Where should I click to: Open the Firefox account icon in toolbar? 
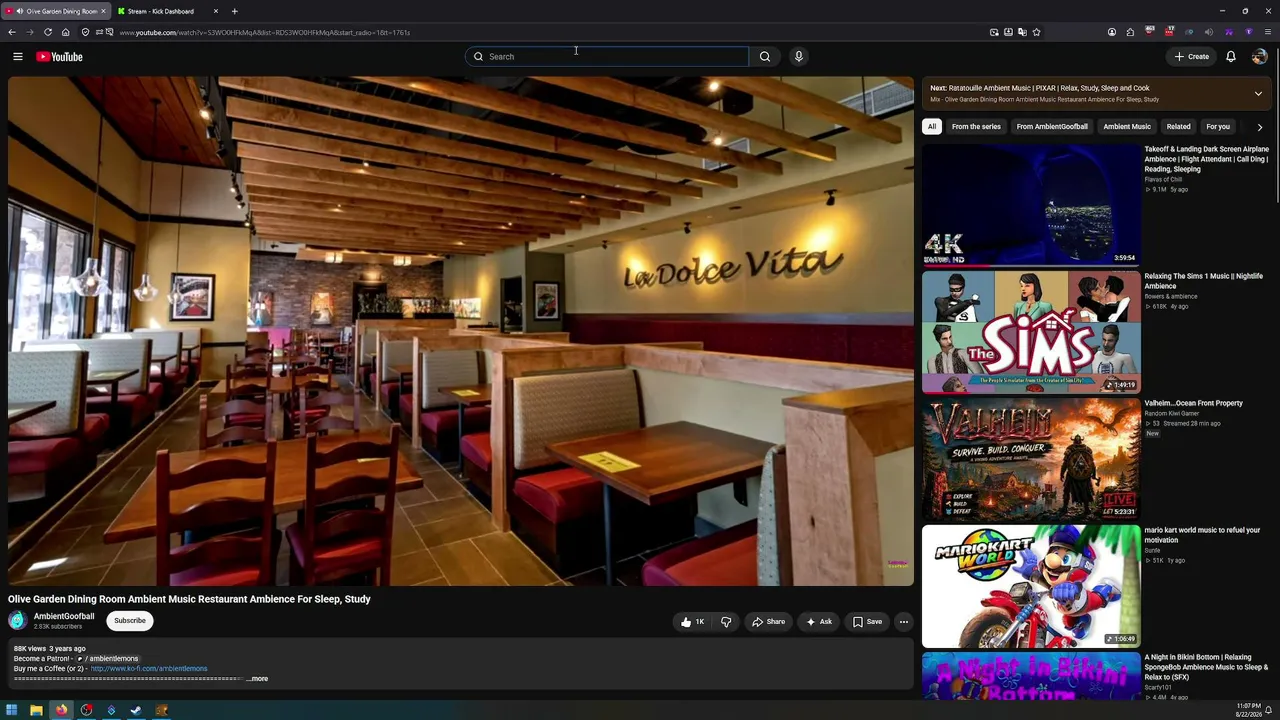pyautogui.click(x=1112, y=32)
